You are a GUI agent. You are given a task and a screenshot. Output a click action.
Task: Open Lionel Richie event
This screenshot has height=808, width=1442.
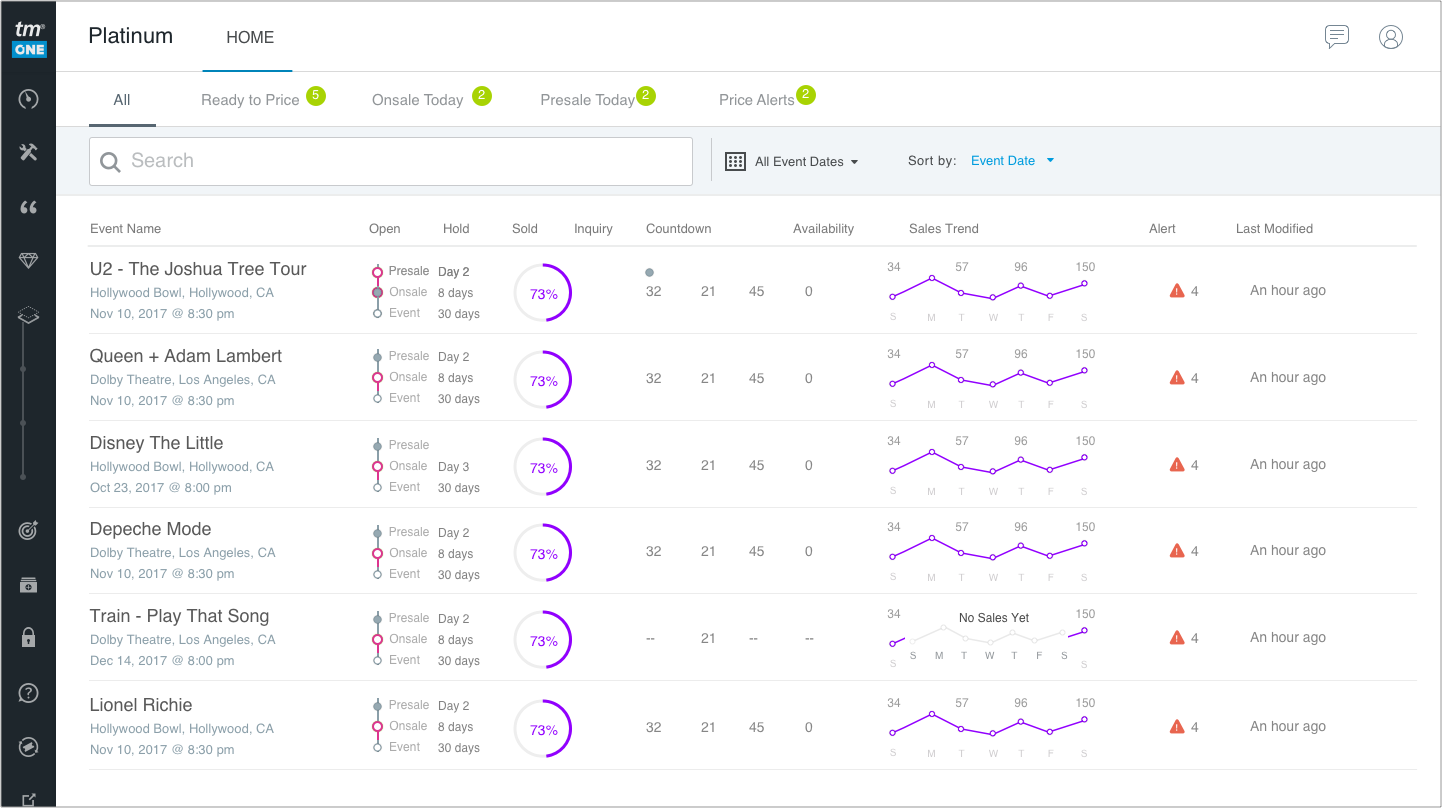pyautogui.click(x=141, y=705)
